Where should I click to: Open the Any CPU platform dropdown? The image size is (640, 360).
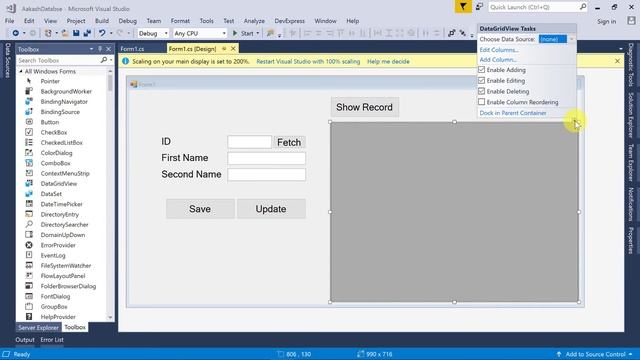coord(224,33)
